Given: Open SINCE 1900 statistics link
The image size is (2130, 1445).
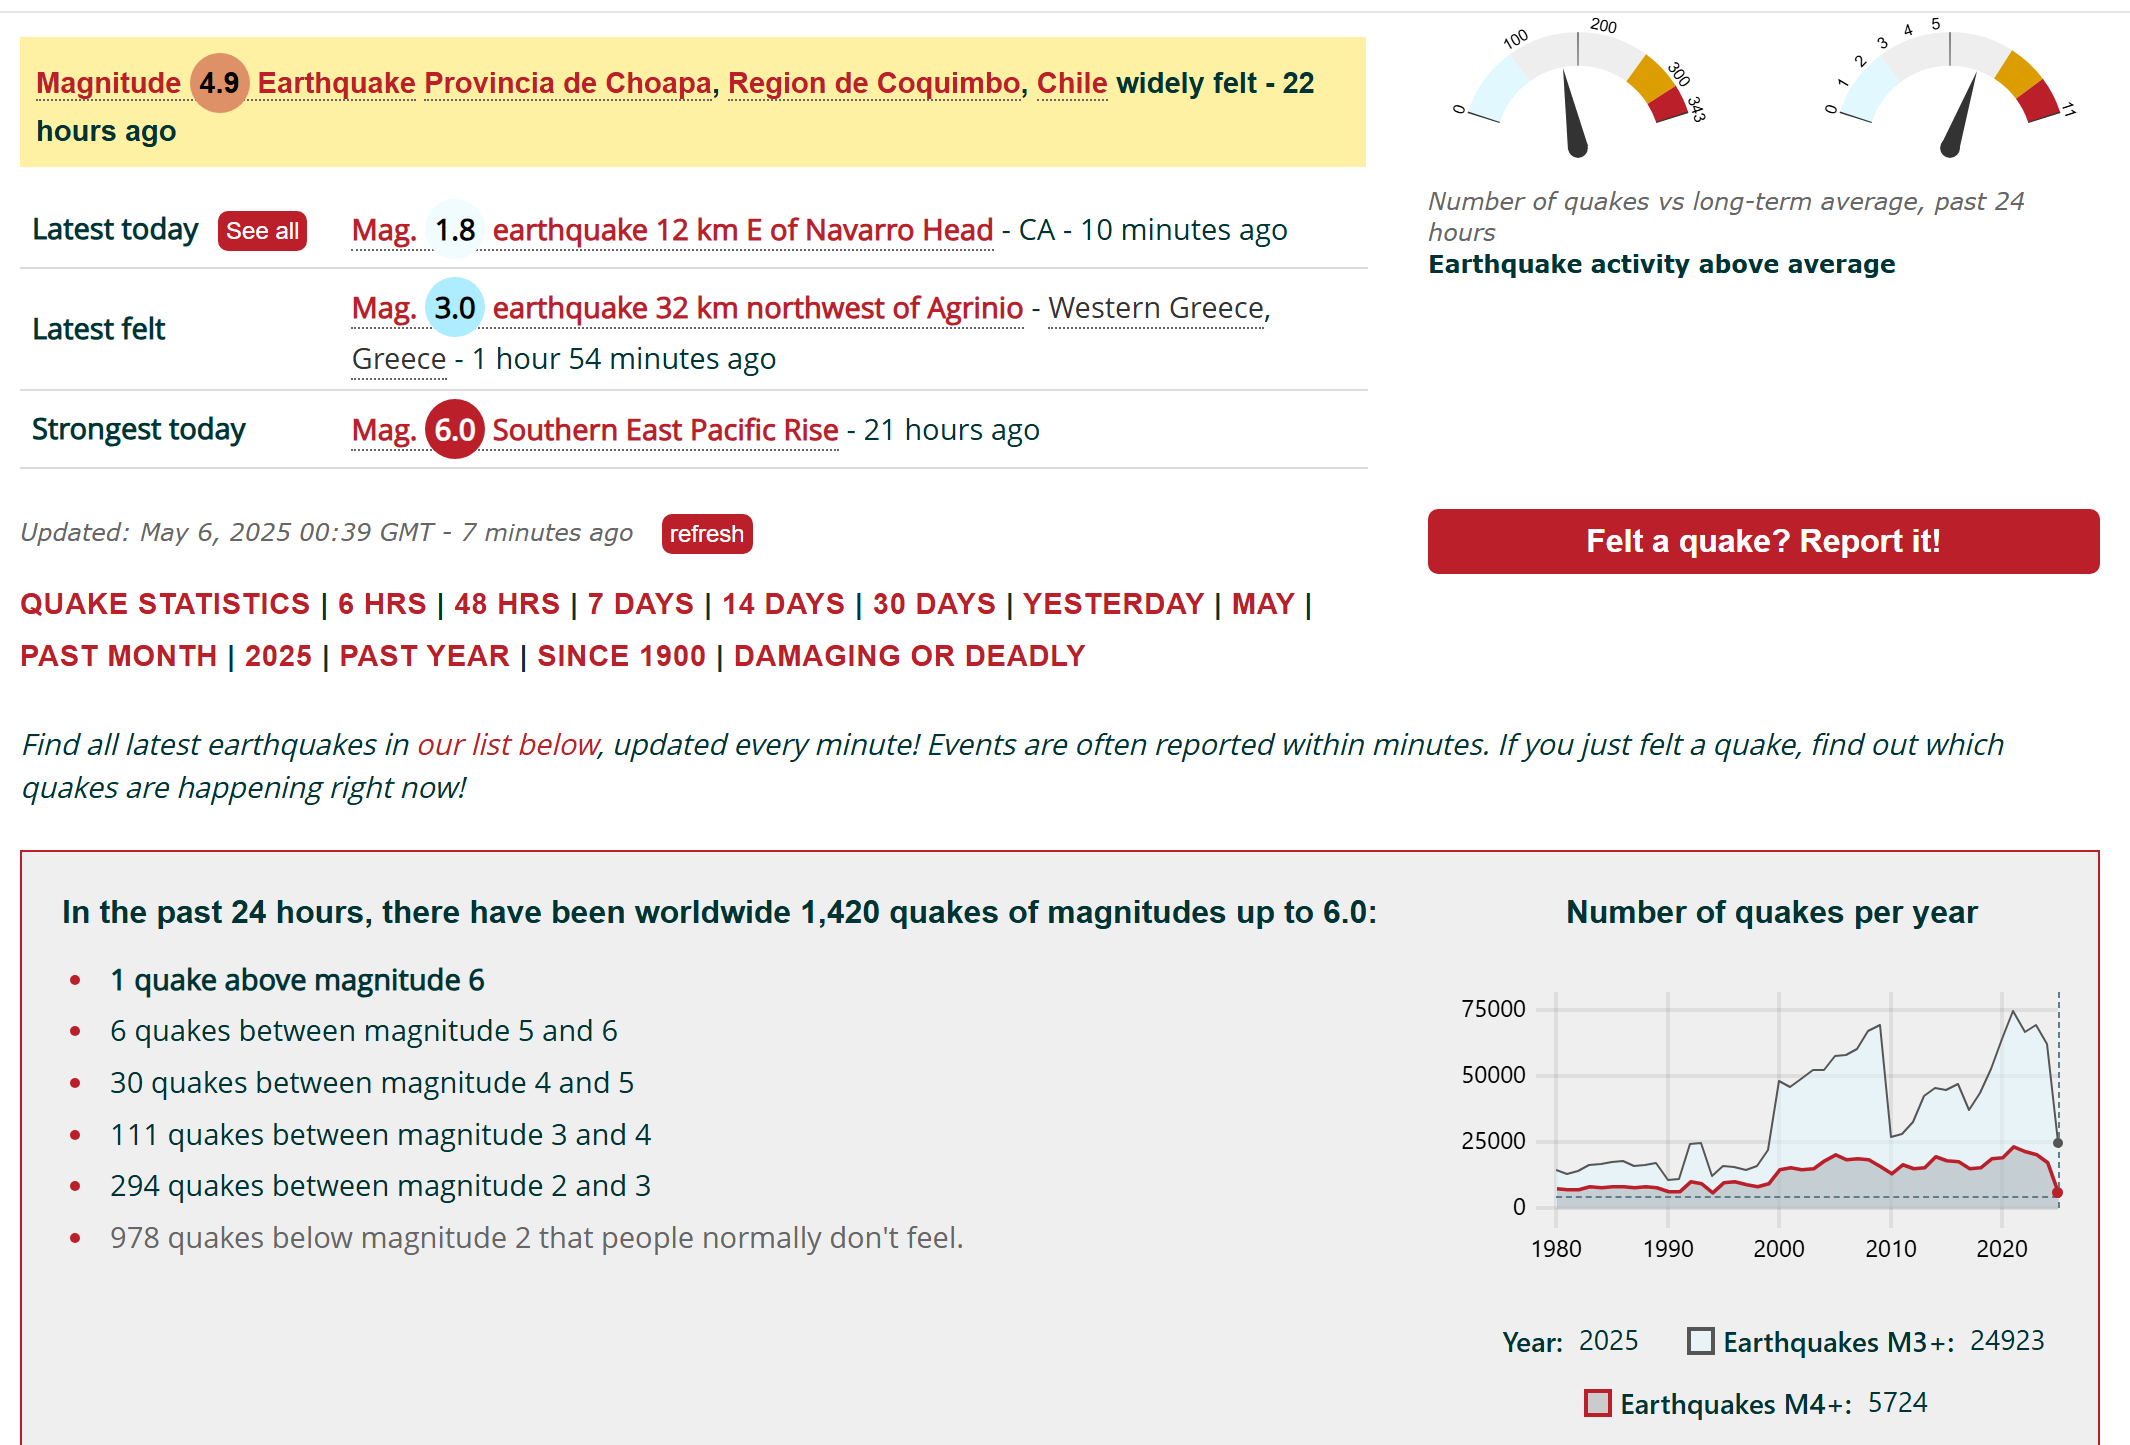Looking at the screenshot, I should 621,656.
